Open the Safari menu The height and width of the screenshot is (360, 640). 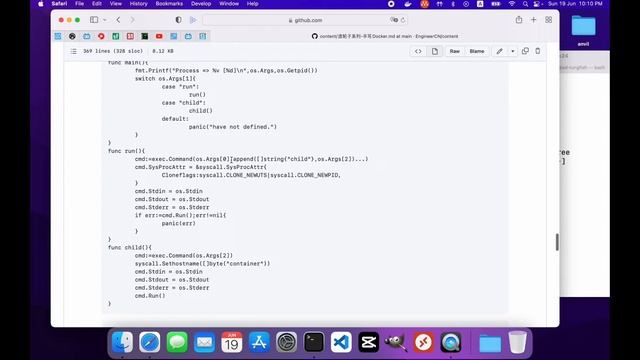pos(59,4)
